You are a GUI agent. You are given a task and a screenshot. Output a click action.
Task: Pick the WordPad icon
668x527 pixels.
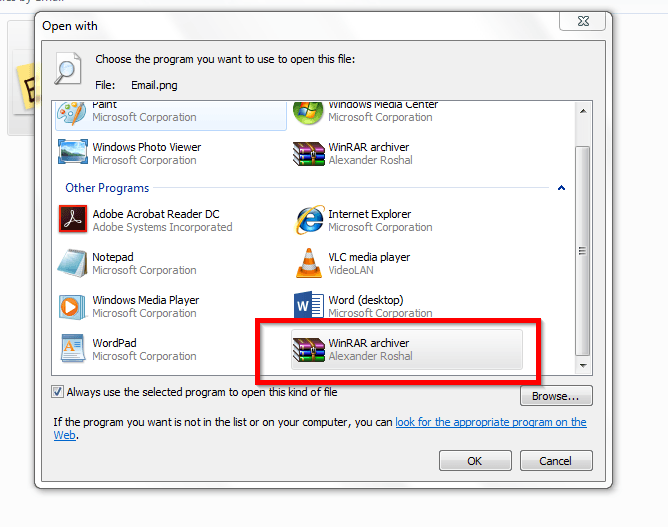(x=72, y=348)
